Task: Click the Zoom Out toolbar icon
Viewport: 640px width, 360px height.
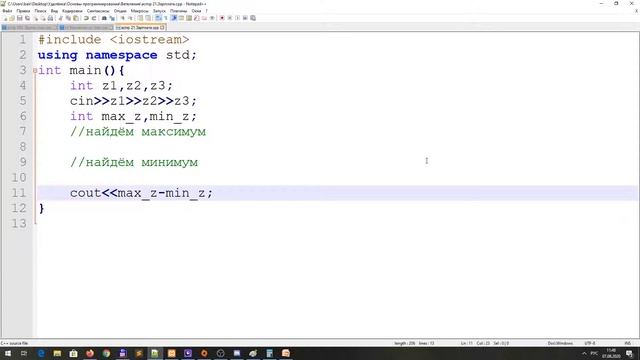Action: (131, 18)
